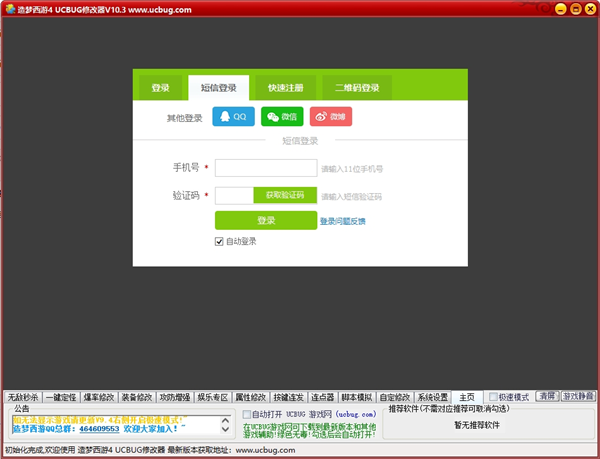Screen dimensions: 600x459
Task: Switch to the 登录 login tab
Action: pos(160,88)
